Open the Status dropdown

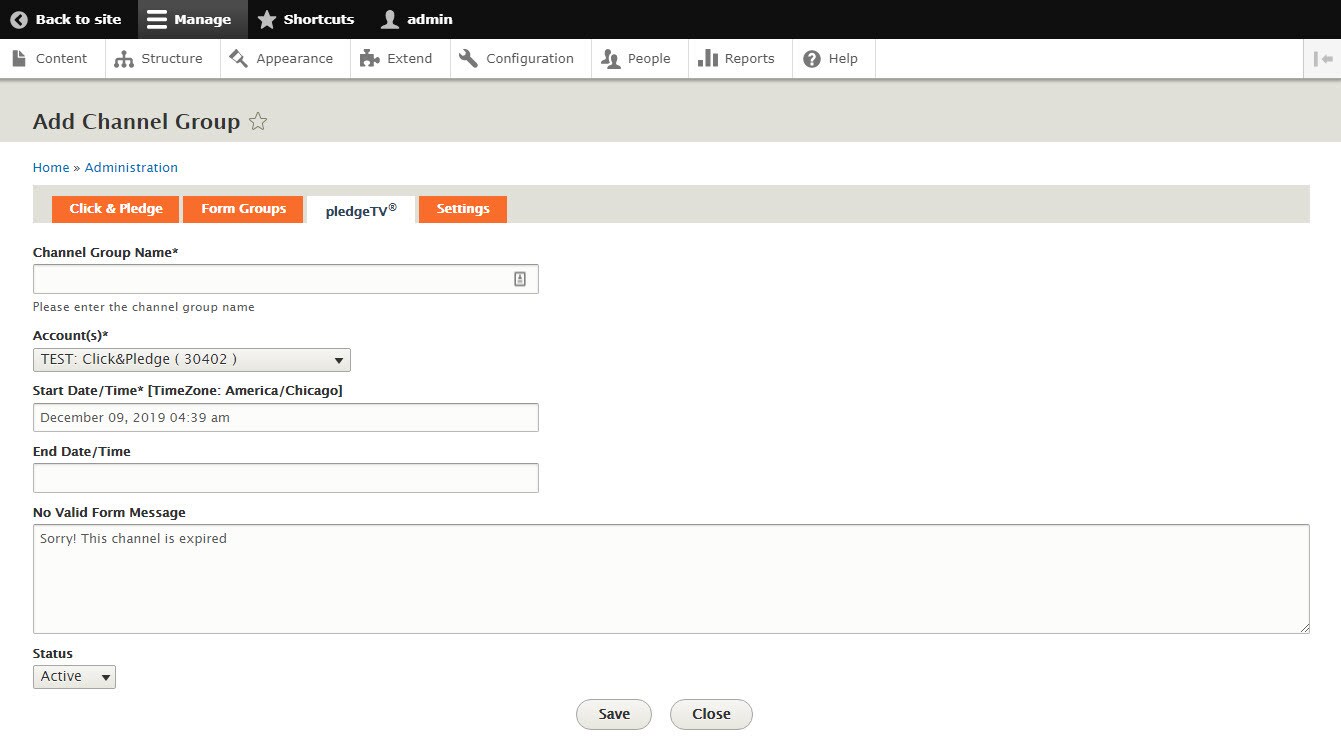point(74,677)
